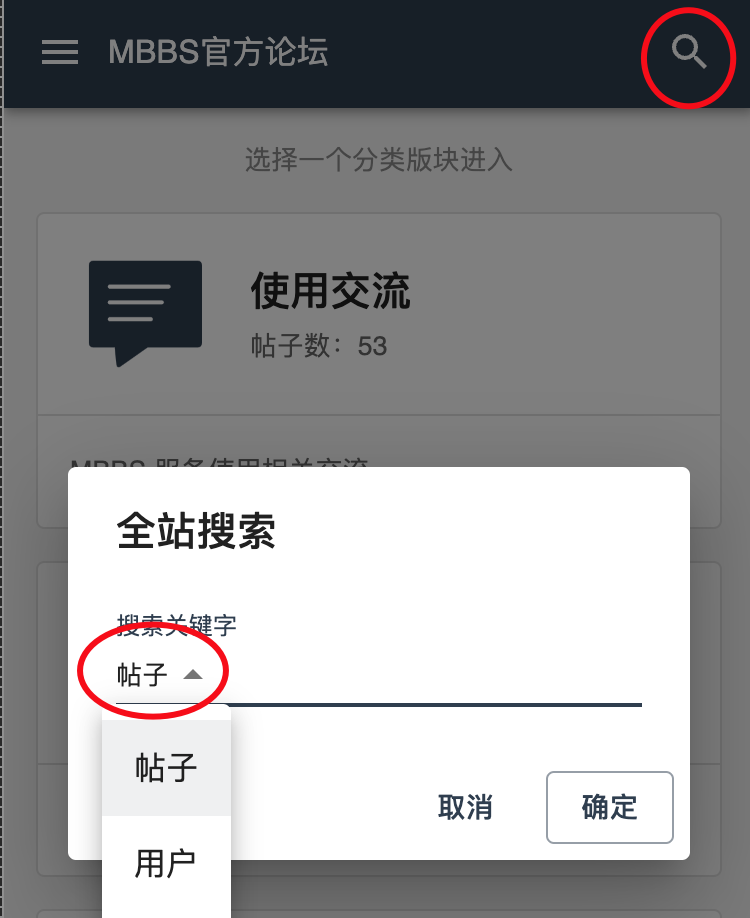Click the 全站搜索 dialog title
The width and height of the screenshot is (750, 918).
tap(196, 530)
